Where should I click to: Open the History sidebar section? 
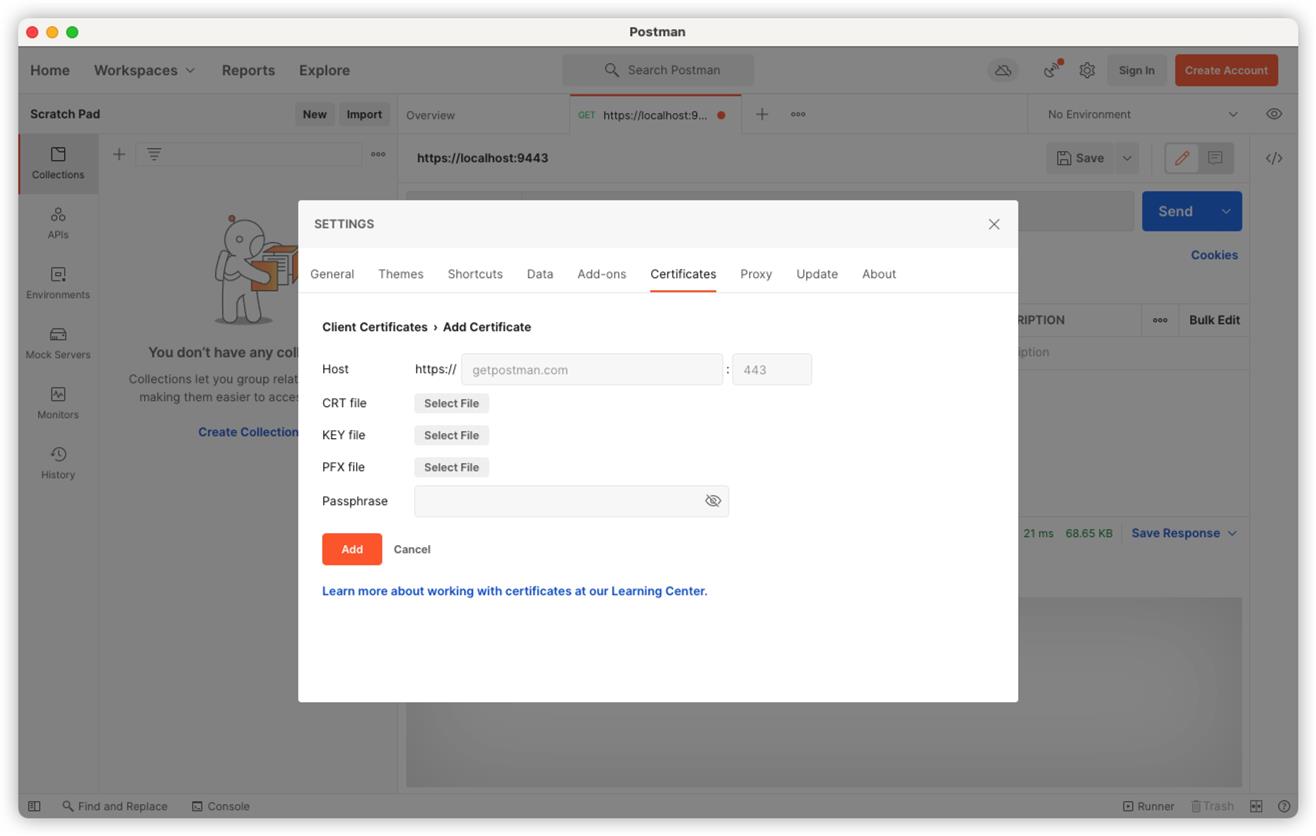click(58, 463)
